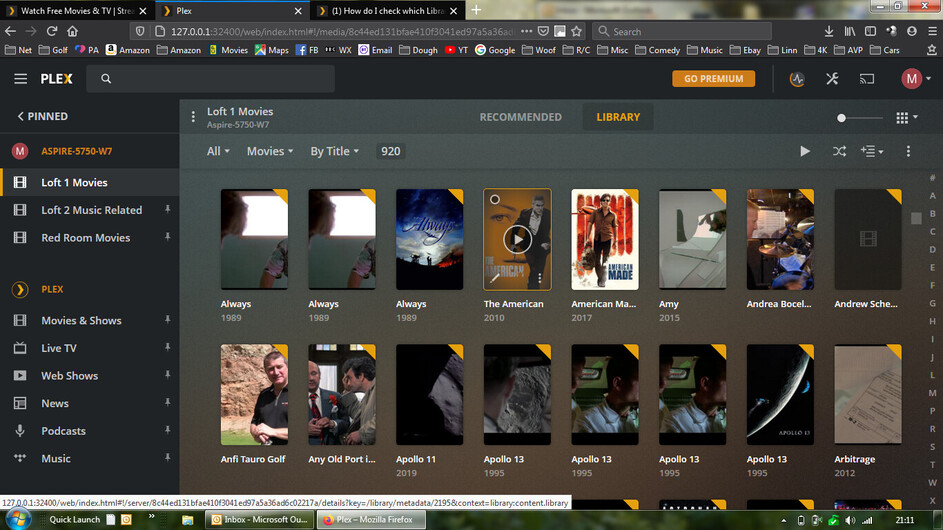Screen dimensions: 943x530
Task: Jump to letter M in index
Action: 932,393
